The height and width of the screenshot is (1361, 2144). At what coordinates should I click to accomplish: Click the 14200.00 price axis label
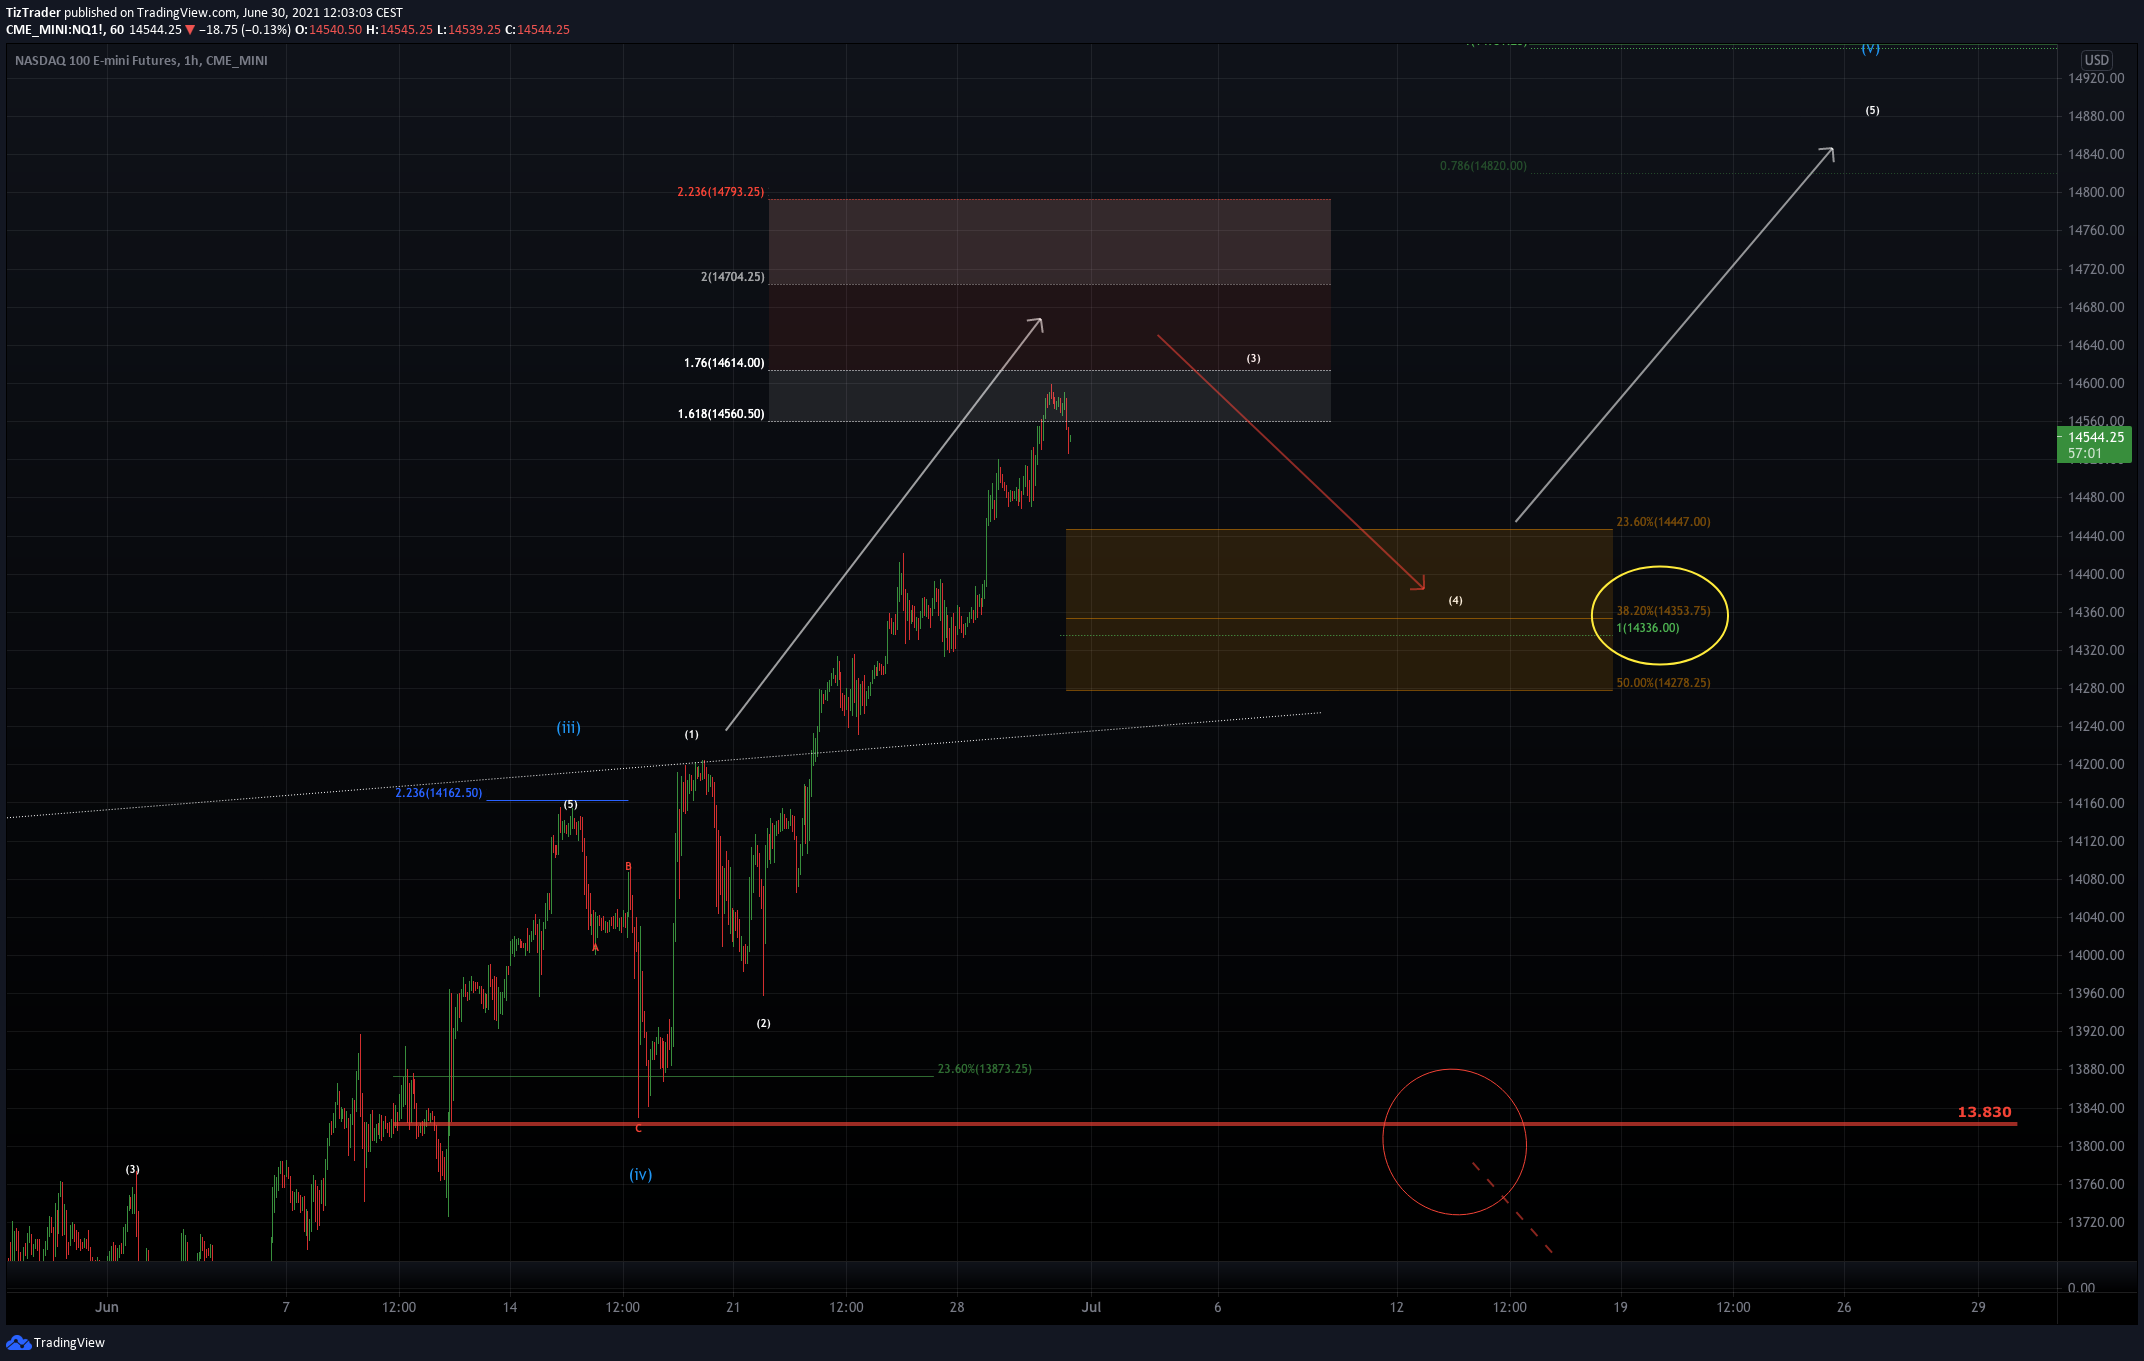[2096, 765]
